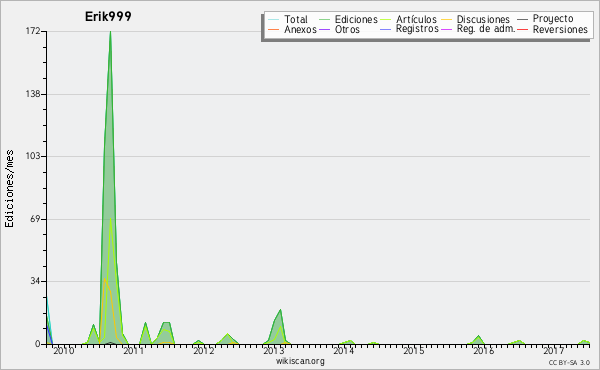The width and height of the screenshot is (600, 370).
Task: Click the 2010 x-axis label
Action: point(64,350)
